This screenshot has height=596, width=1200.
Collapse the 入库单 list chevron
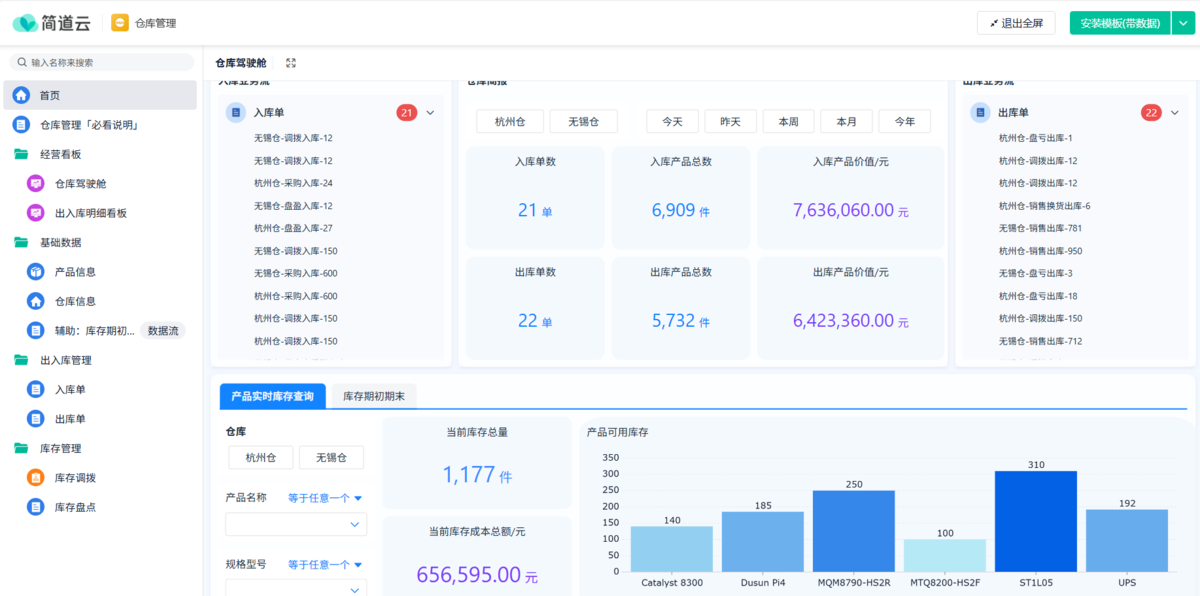point(430,113)
